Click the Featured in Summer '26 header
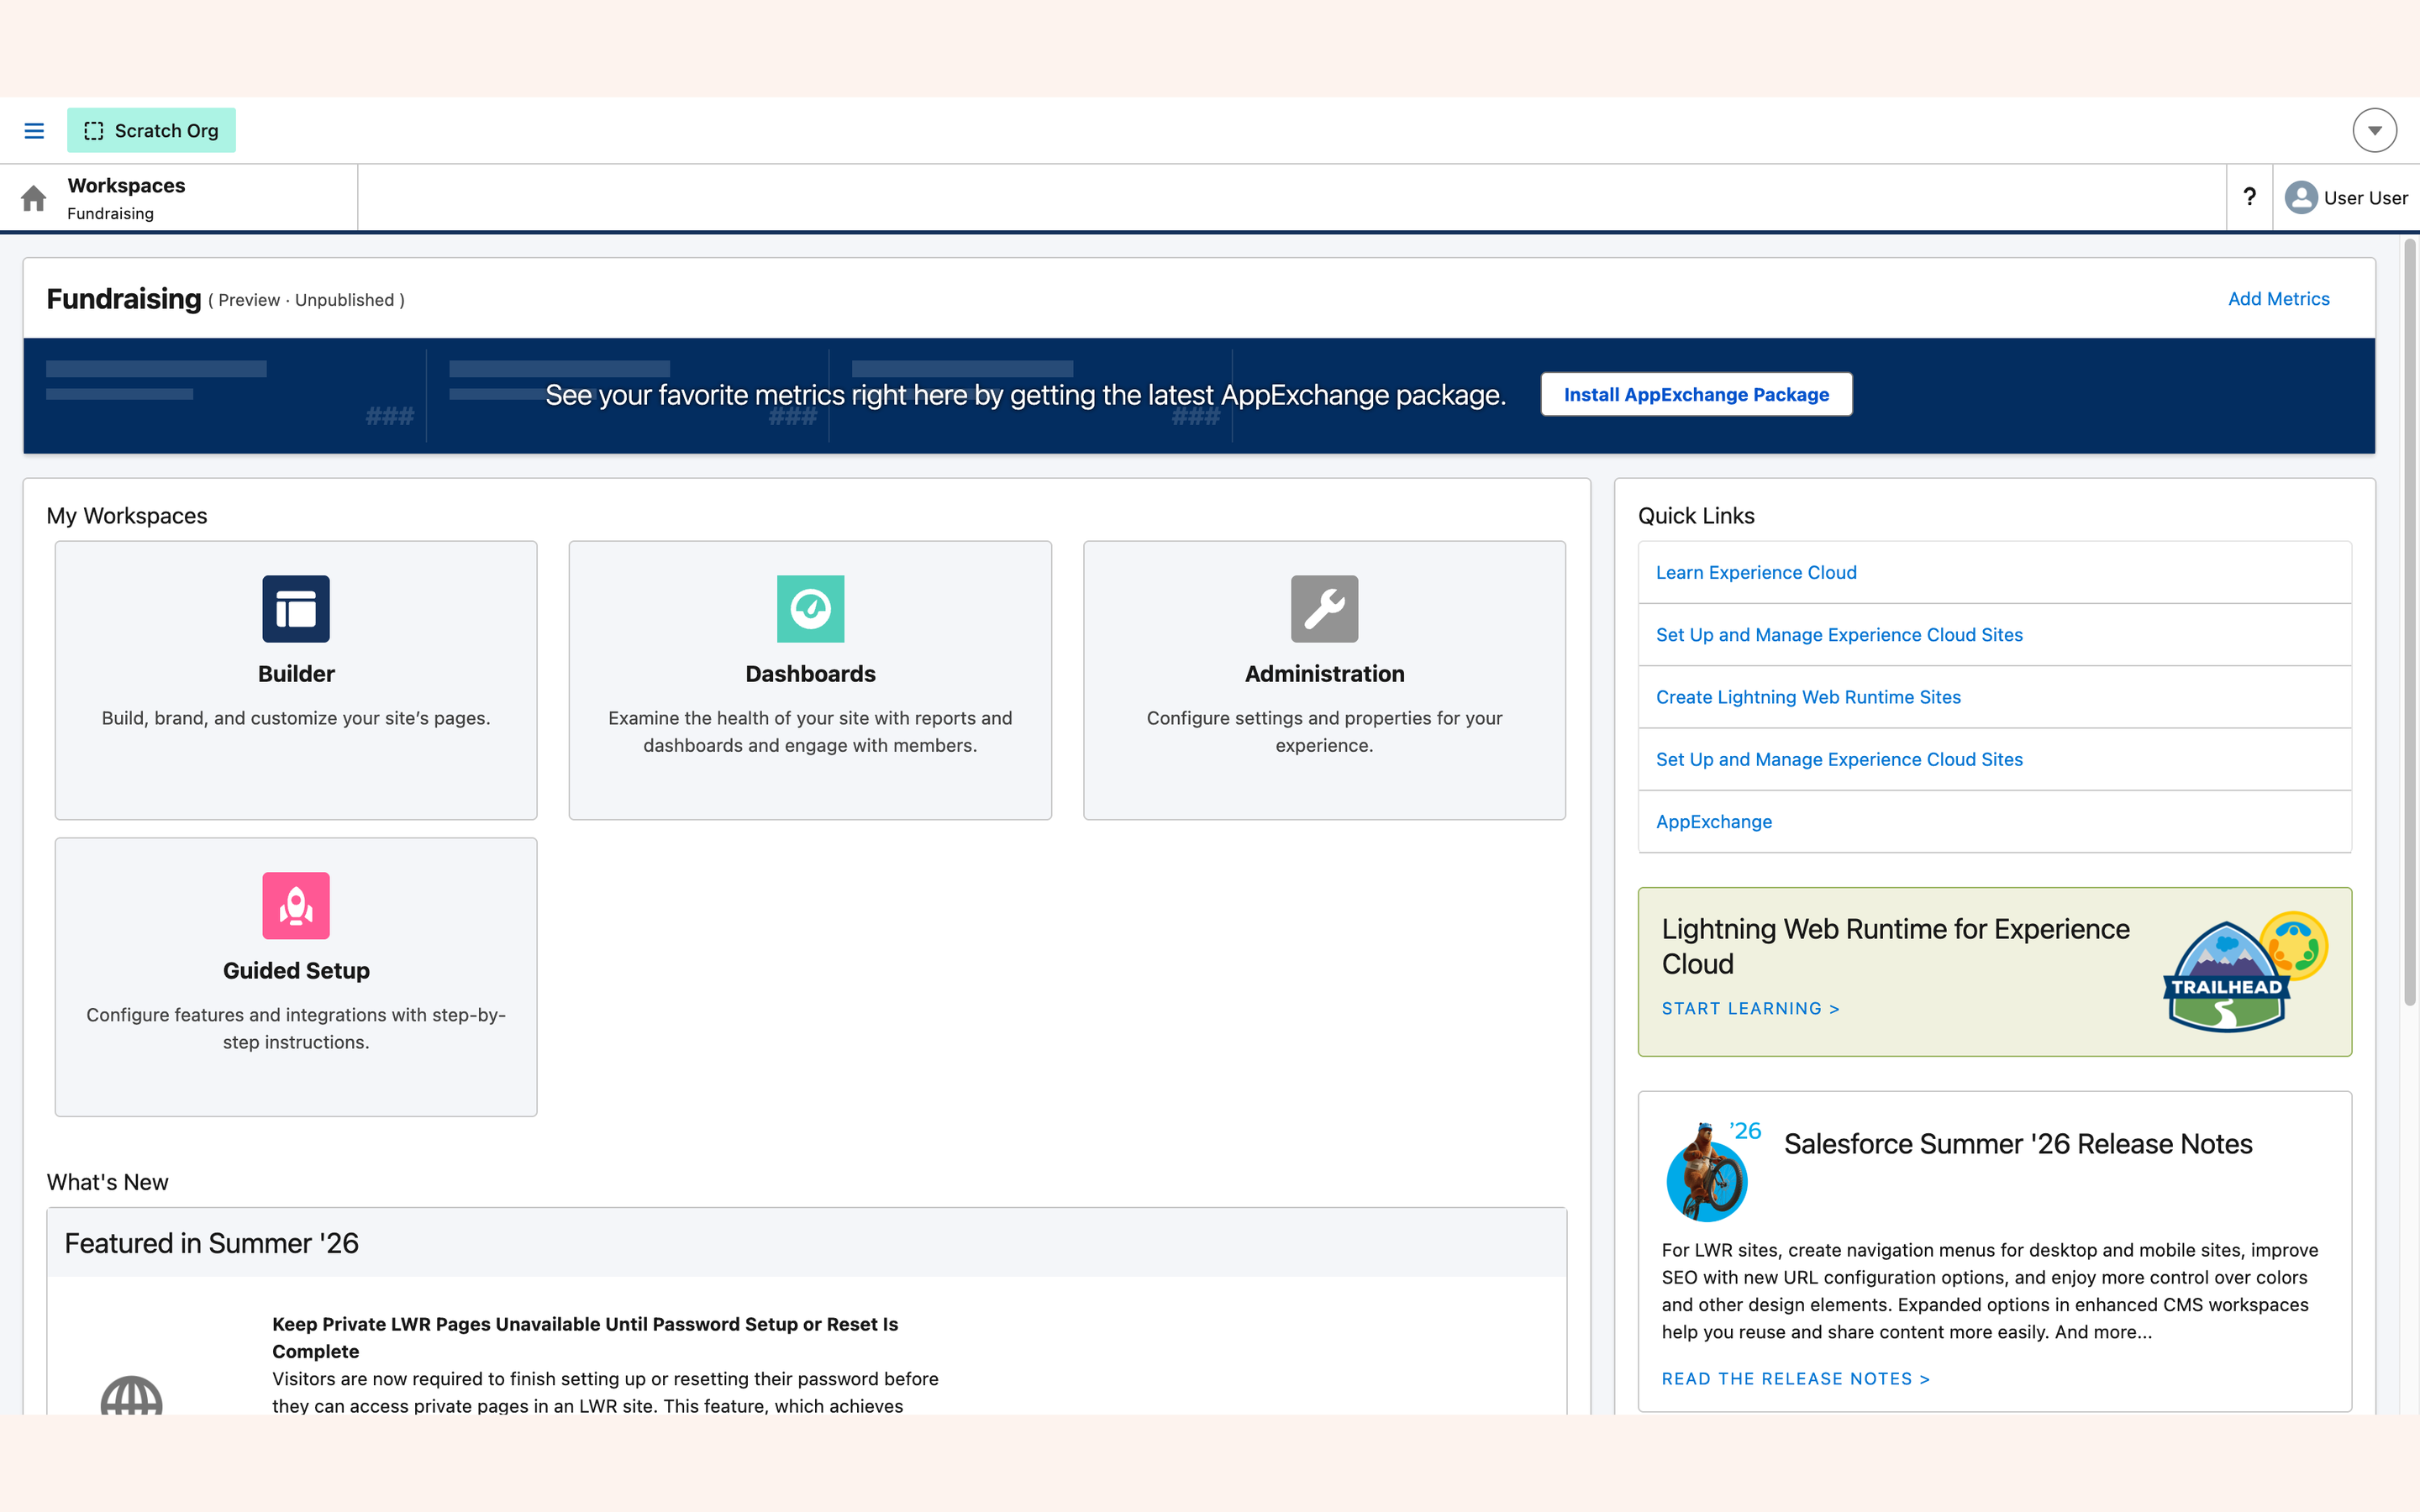2420x1512 pixels. point(211,1244)
